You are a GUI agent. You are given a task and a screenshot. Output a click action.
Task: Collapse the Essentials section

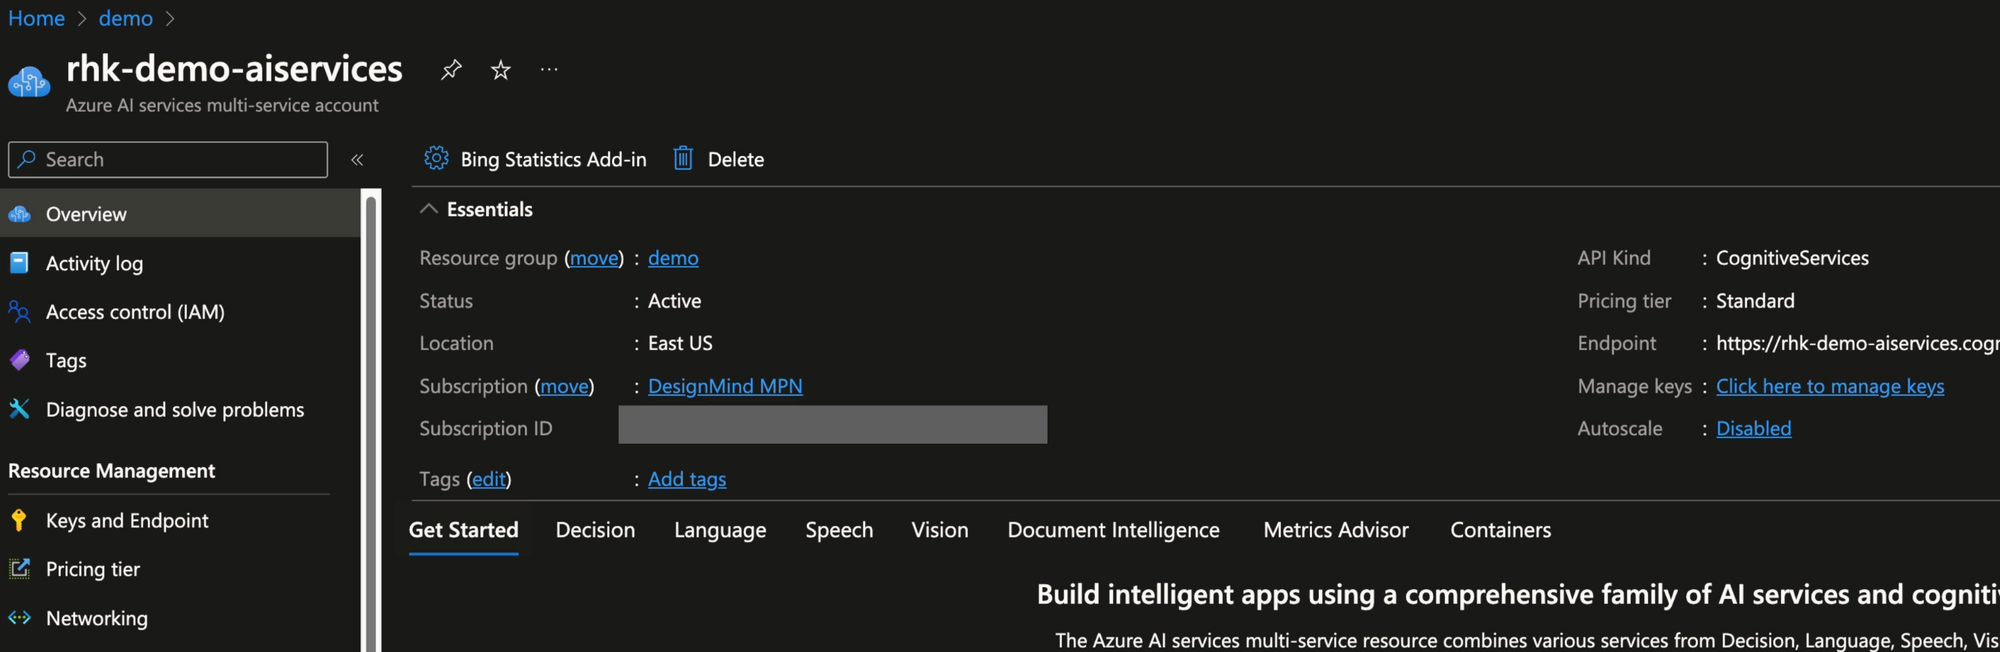coord(429,209)
